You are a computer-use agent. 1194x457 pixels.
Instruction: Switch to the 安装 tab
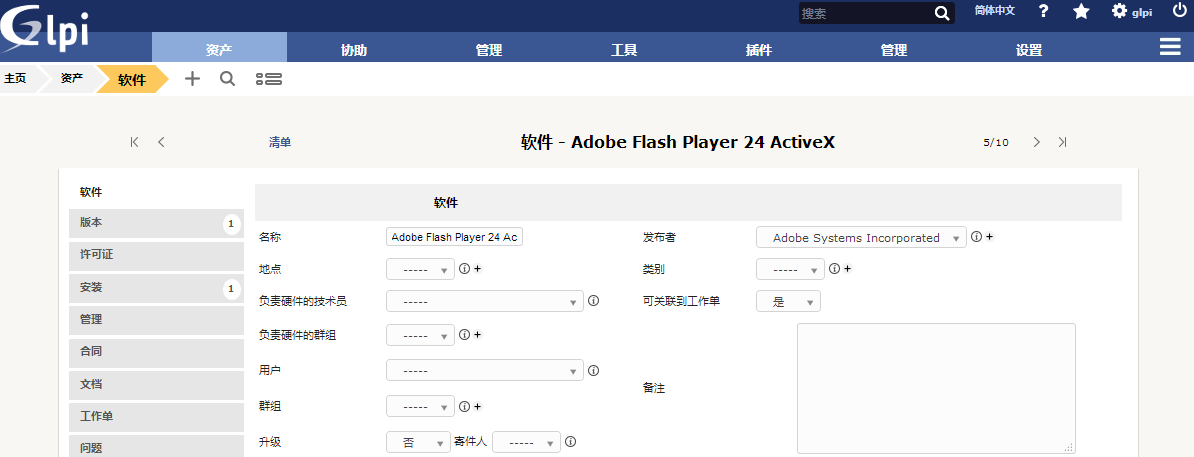[x=156, y=288]
